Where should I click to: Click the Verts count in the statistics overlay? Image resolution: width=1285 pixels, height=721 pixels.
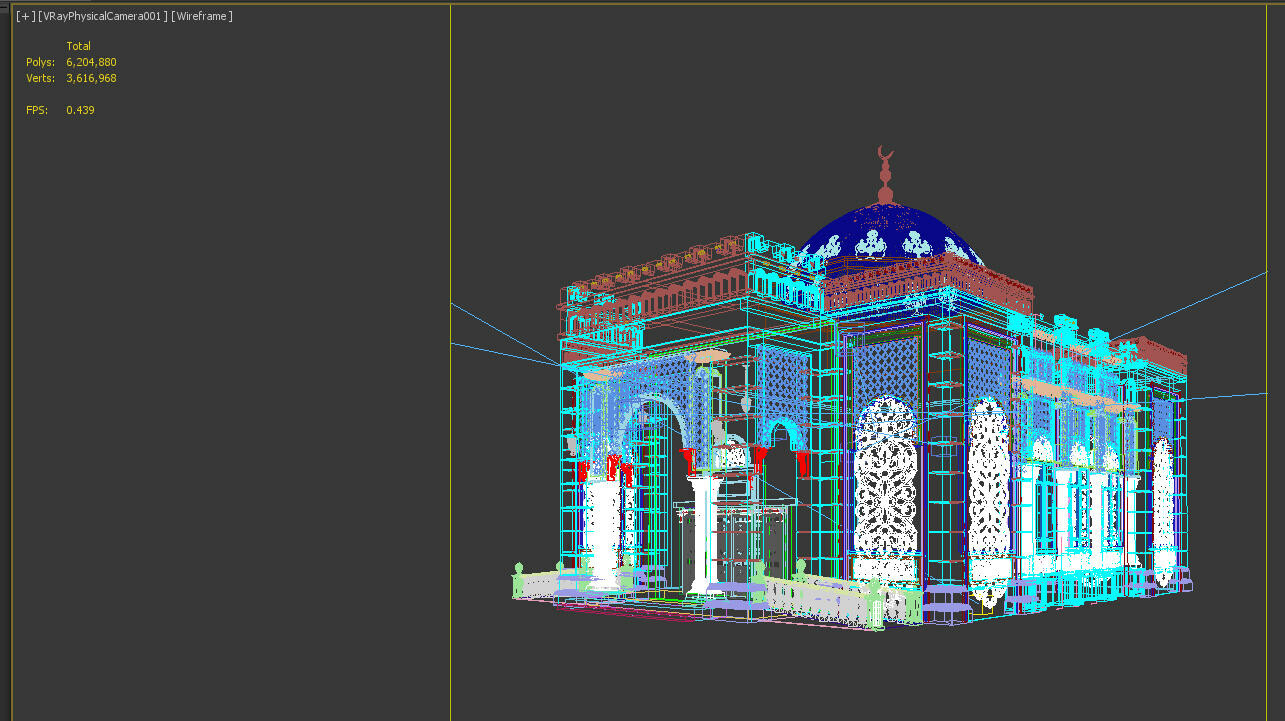click(91, 77)
